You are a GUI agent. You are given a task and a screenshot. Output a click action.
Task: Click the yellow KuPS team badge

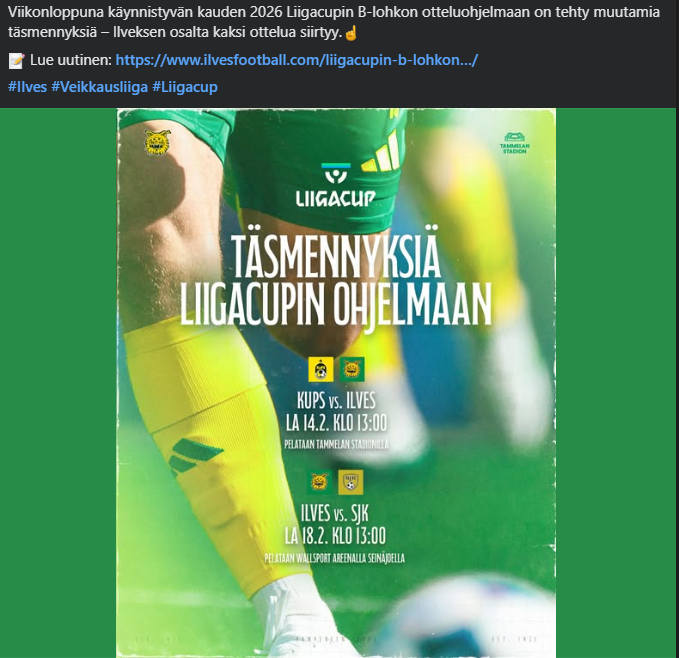(321, 369)
